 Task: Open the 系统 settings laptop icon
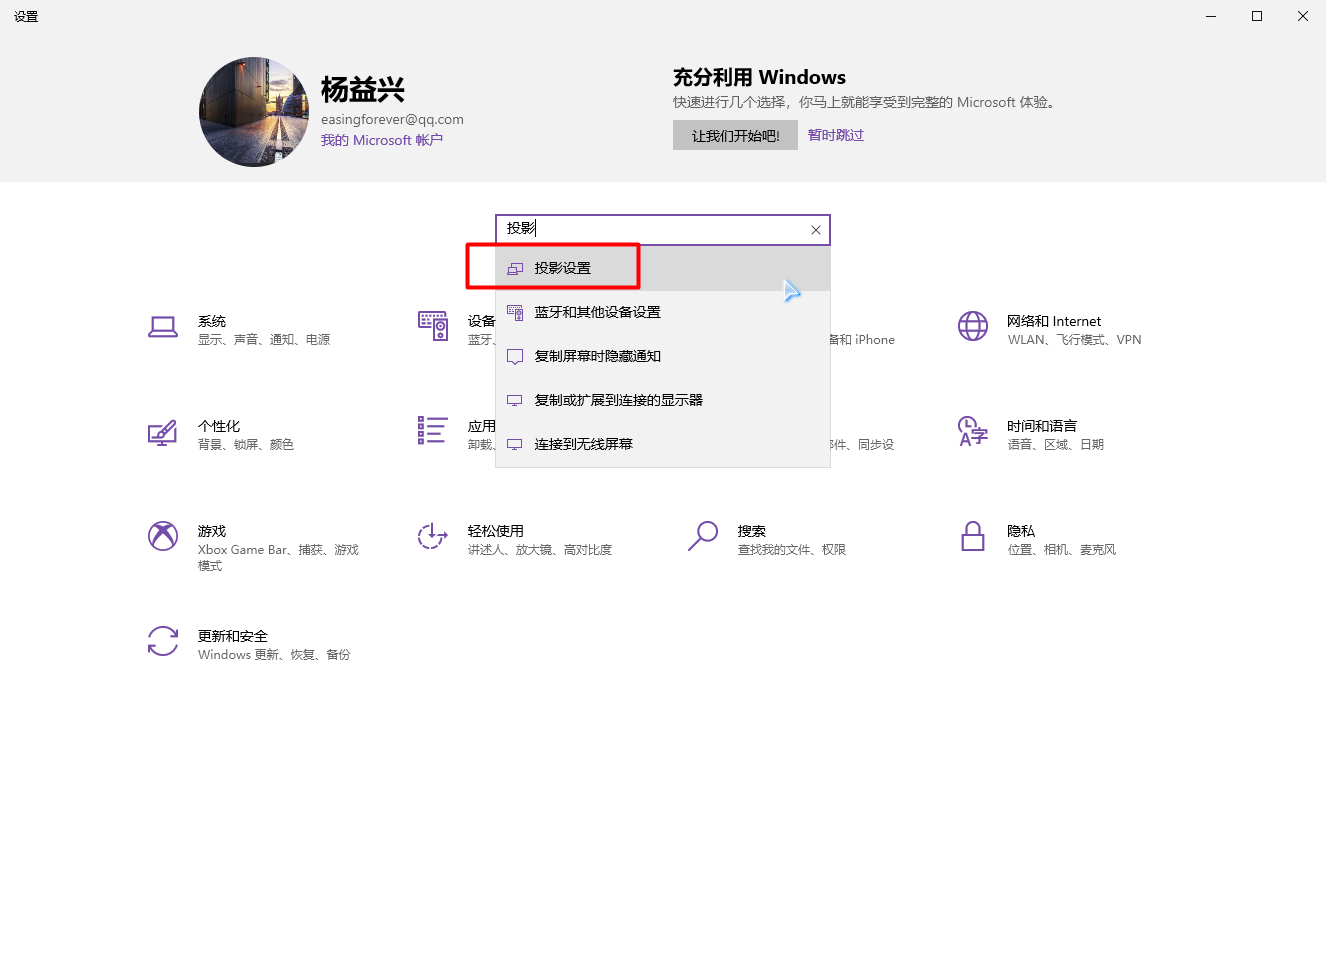click(x=163, y=327)
